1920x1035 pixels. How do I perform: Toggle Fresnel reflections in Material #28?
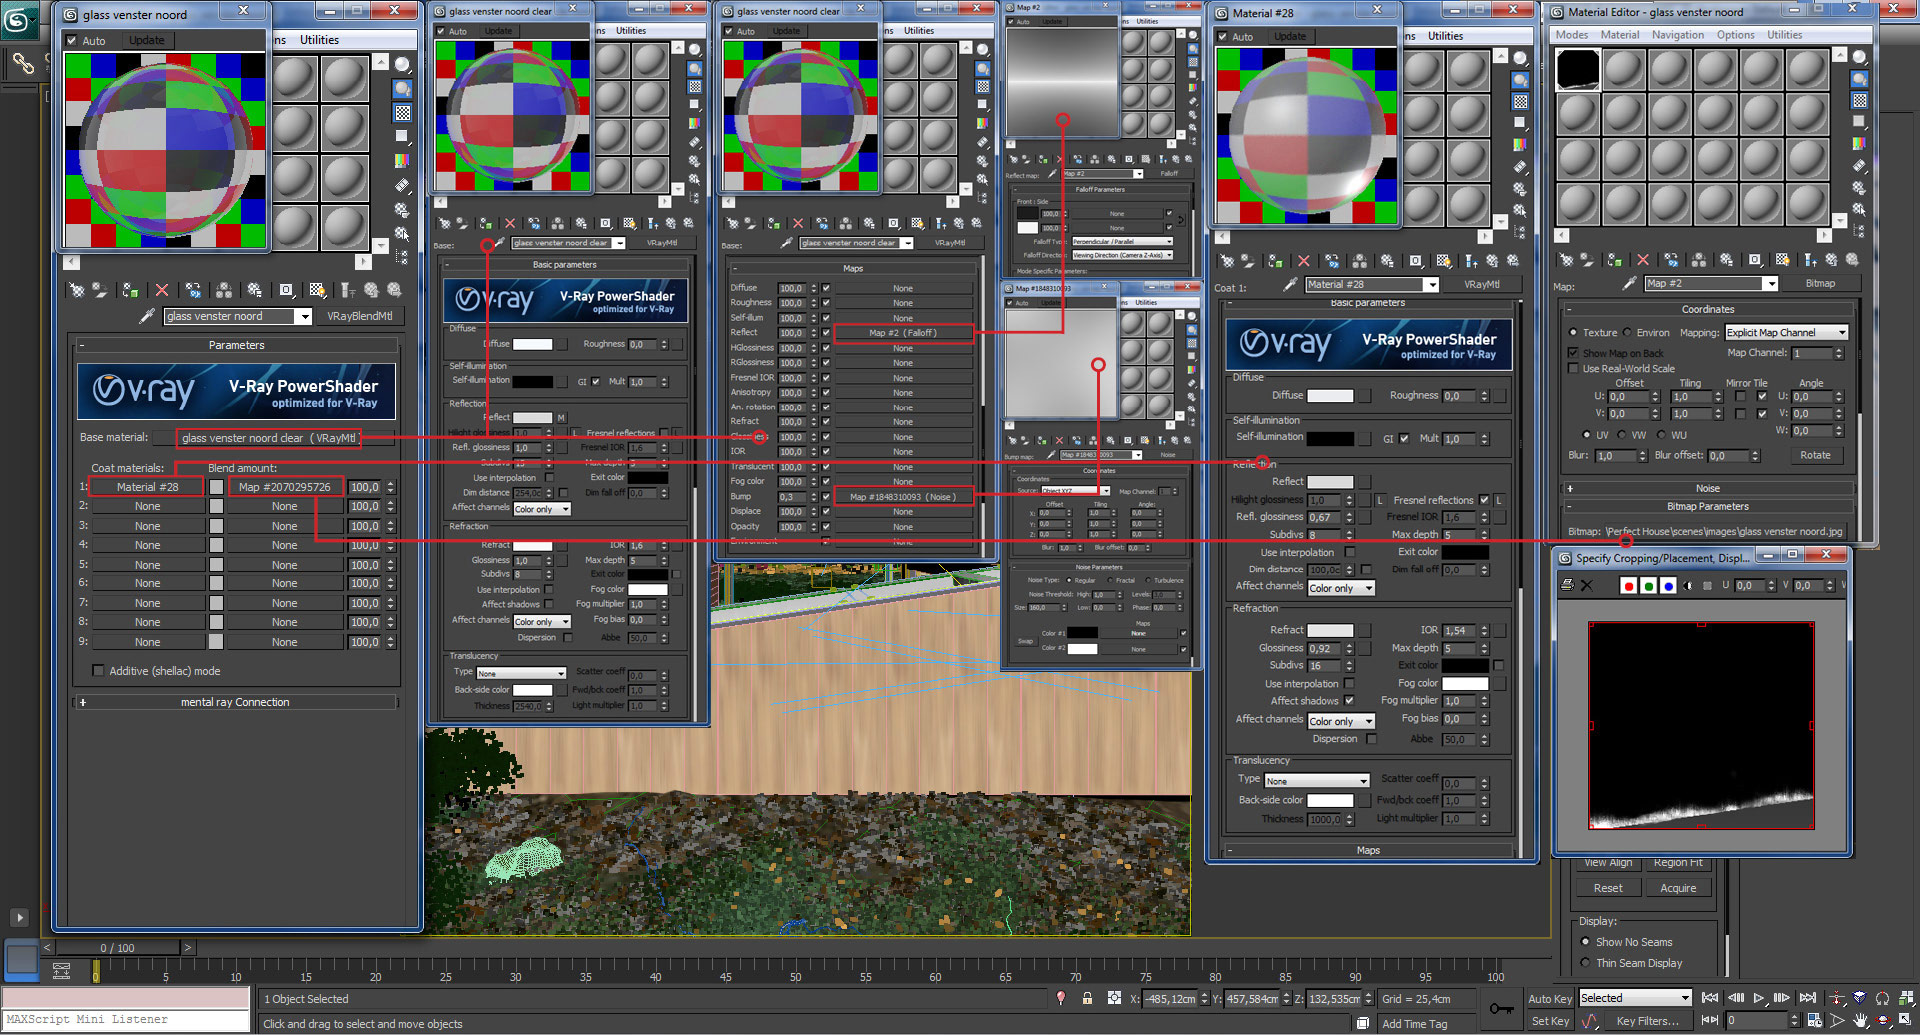click(1484, 500)
